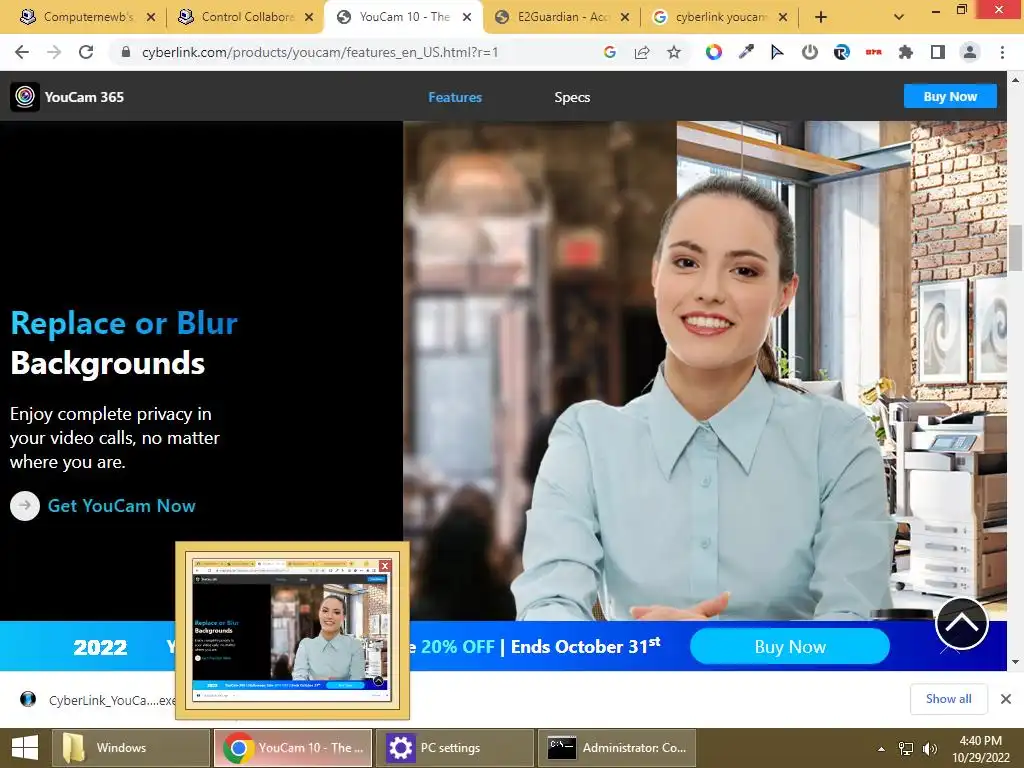1024x768 pixels.
Task: Open the blue R extension icon
Action: [841, 52]
